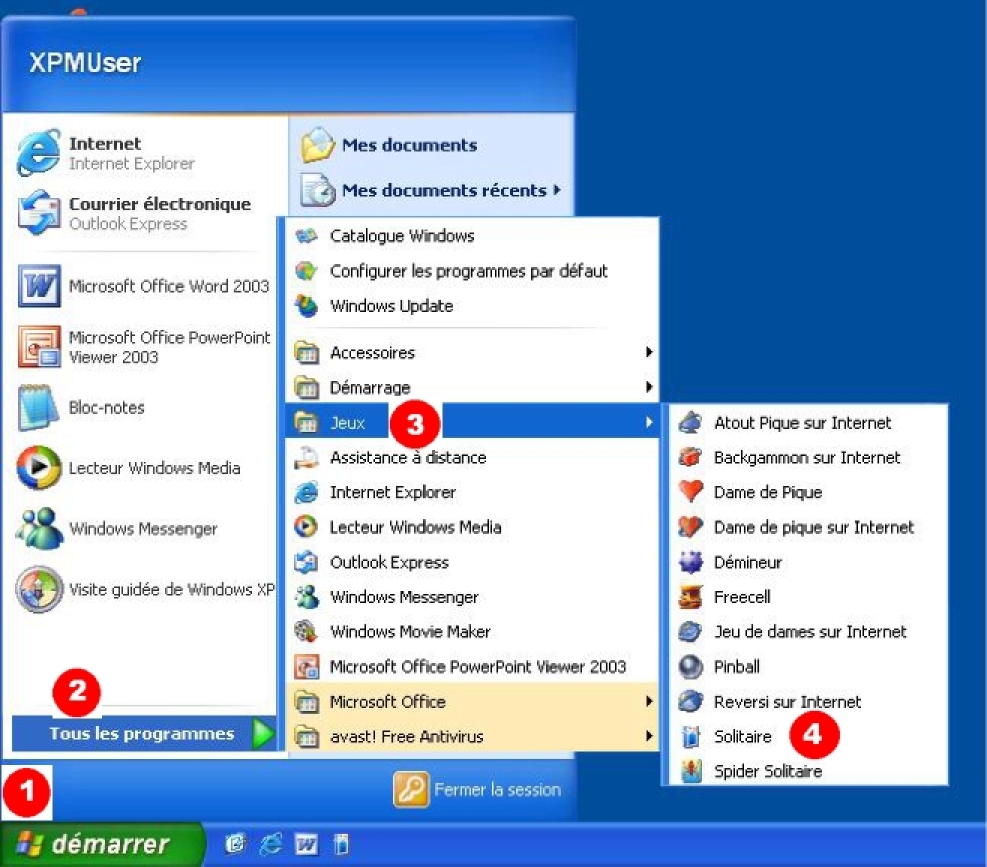
Task: Click the PowerPoint Viewer 2003 icon in left pane
Action: pos(39,346)
